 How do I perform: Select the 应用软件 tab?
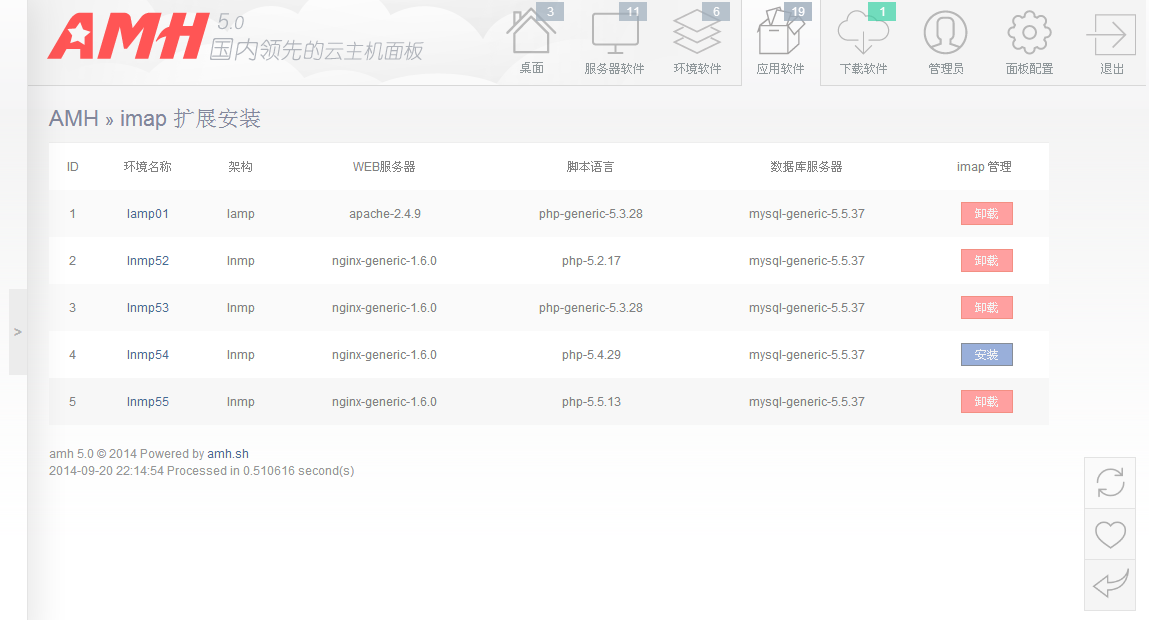point(780,42)
